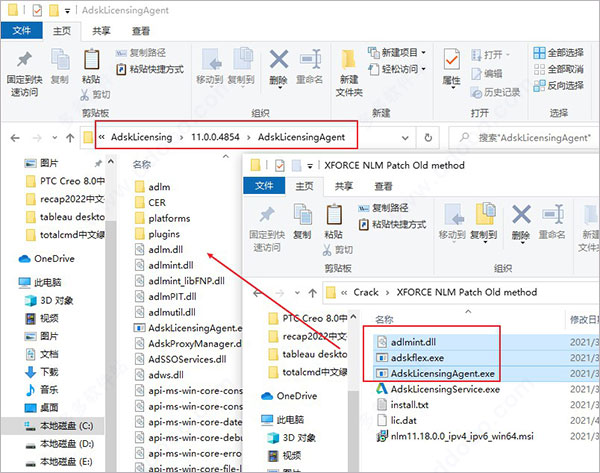600x473 pixels.
Task: Click Invert selection (反向选择) in AdskLicensingAgent ribbon
Action: tap(559, 86)
